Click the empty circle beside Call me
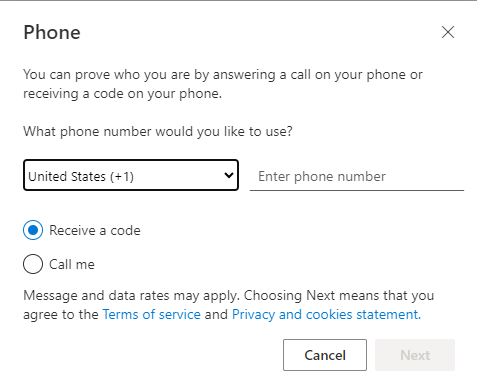Viewport: 477px width, 385px height. (33, 264)
